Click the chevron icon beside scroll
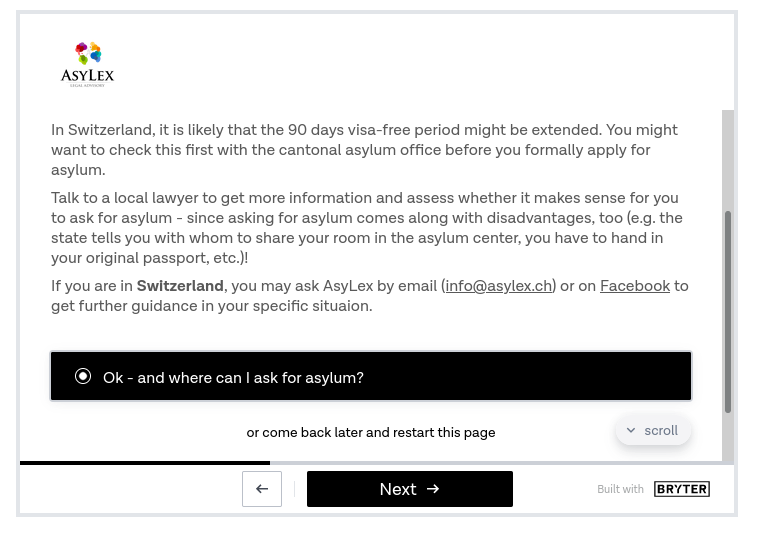 point(631,430)
